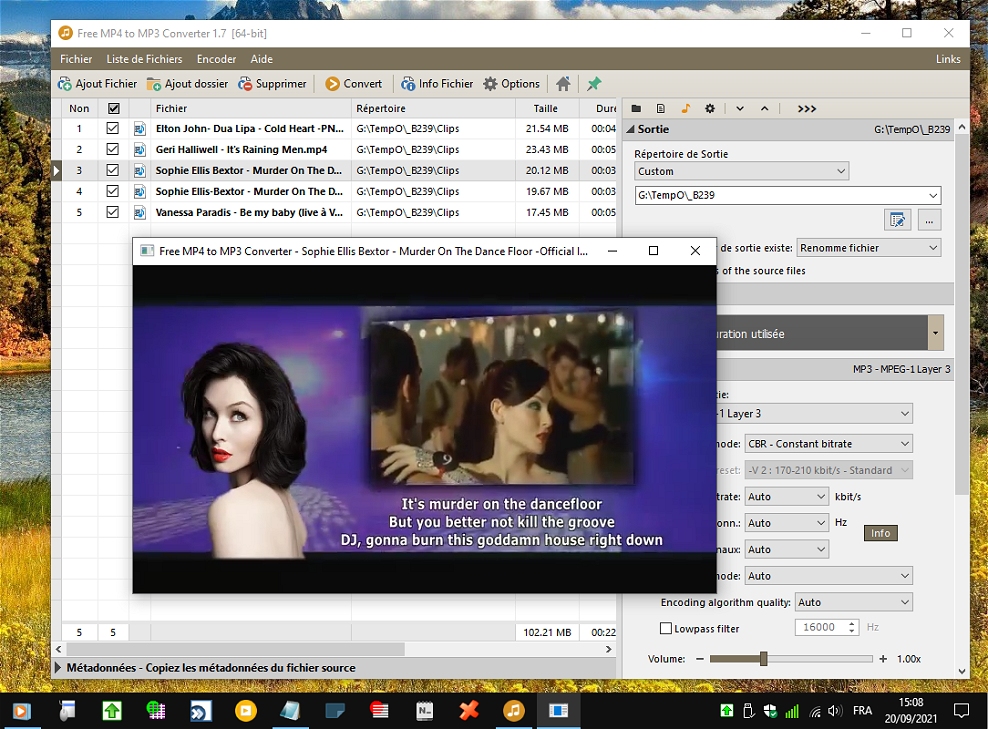
Task: Sort by the Répertoire column header
Action: 433,108
